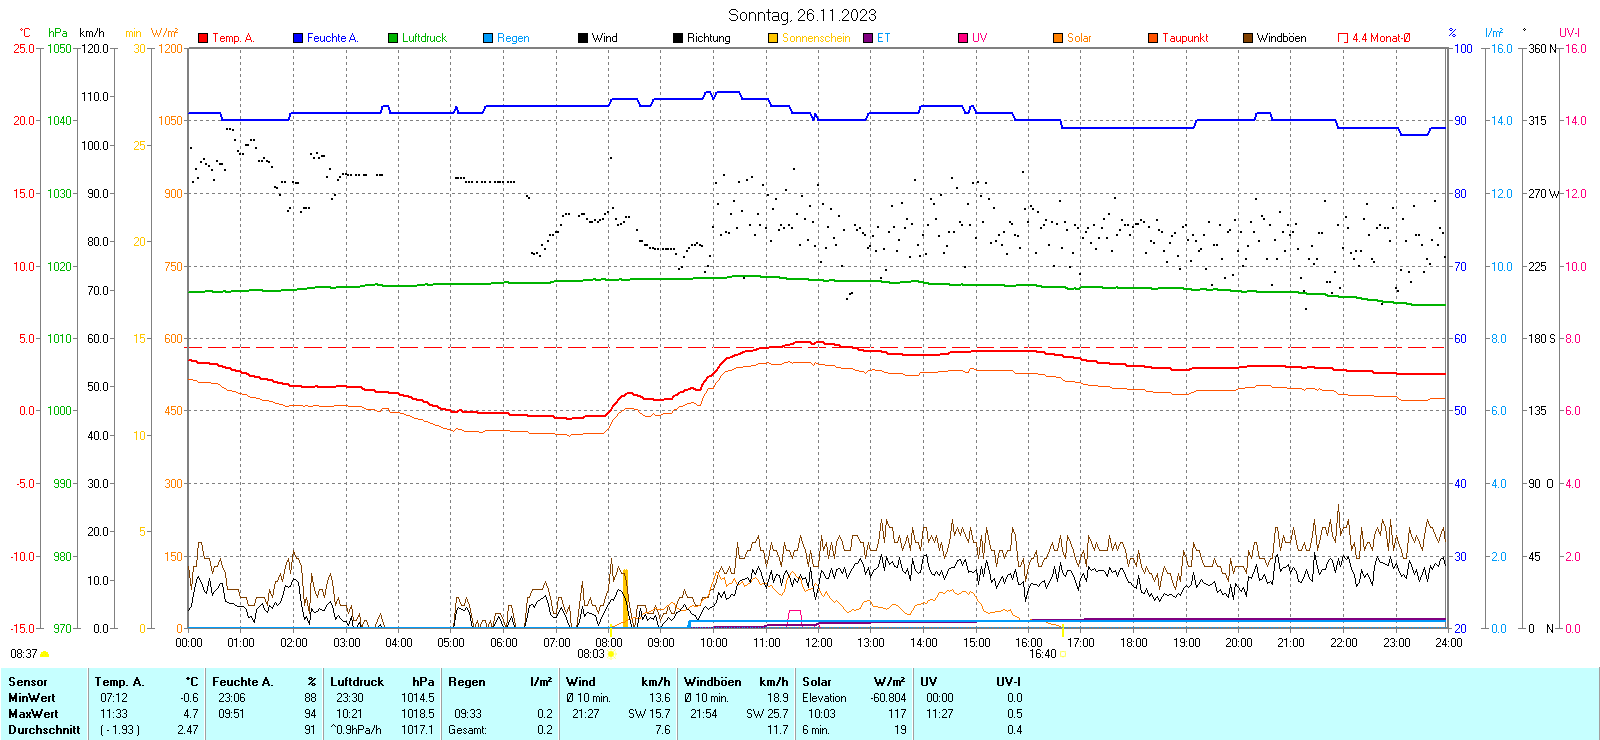The image size is (1600, 740).
Task: Click the 16:40 sunset marker below the time axis
Action: tap(1062, 654)
